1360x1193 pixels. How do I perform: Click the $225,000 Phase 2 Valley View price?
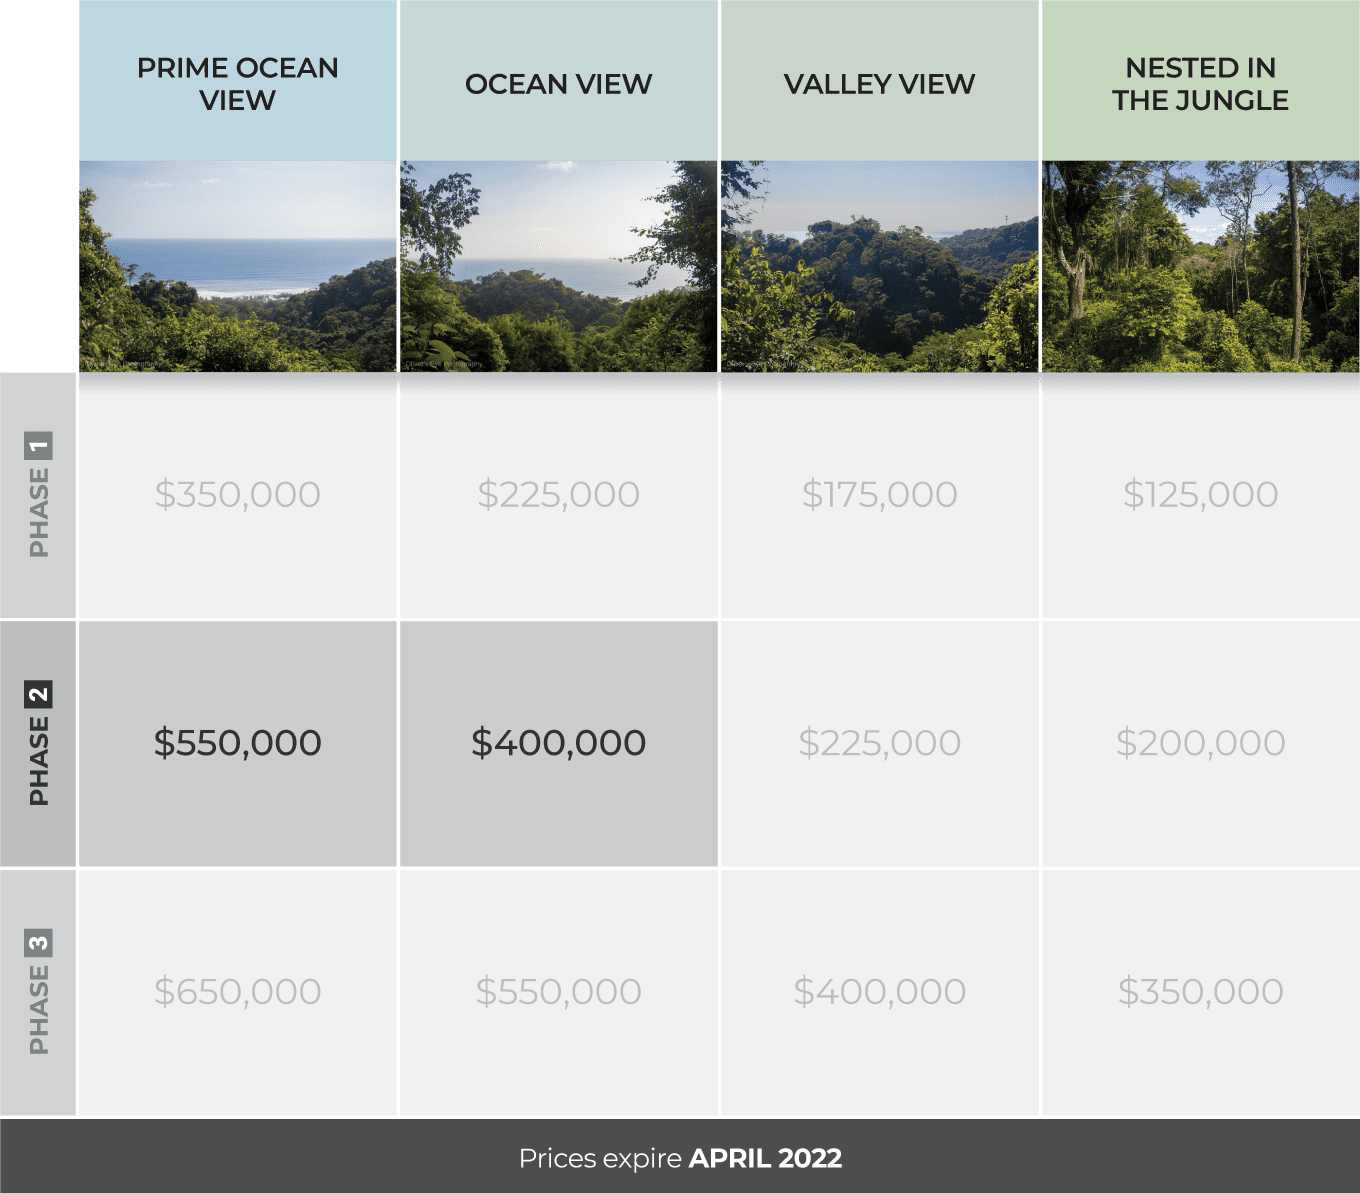[880, 744]
